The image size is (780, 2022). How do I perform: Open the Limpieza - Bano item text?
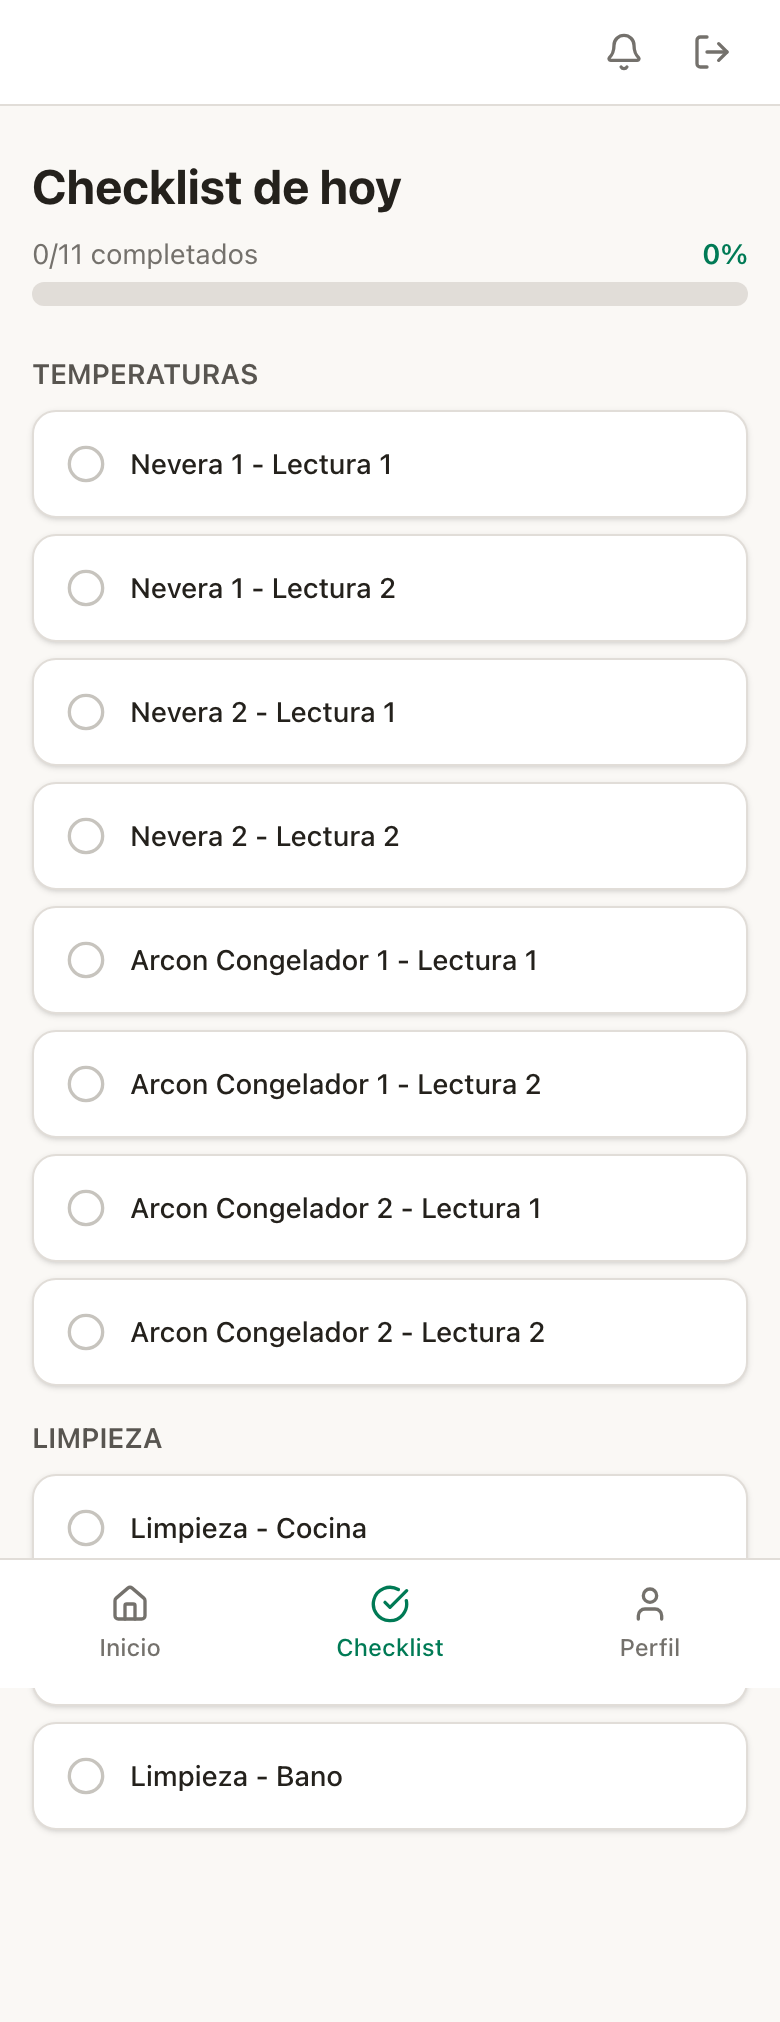coord(237,1776)
